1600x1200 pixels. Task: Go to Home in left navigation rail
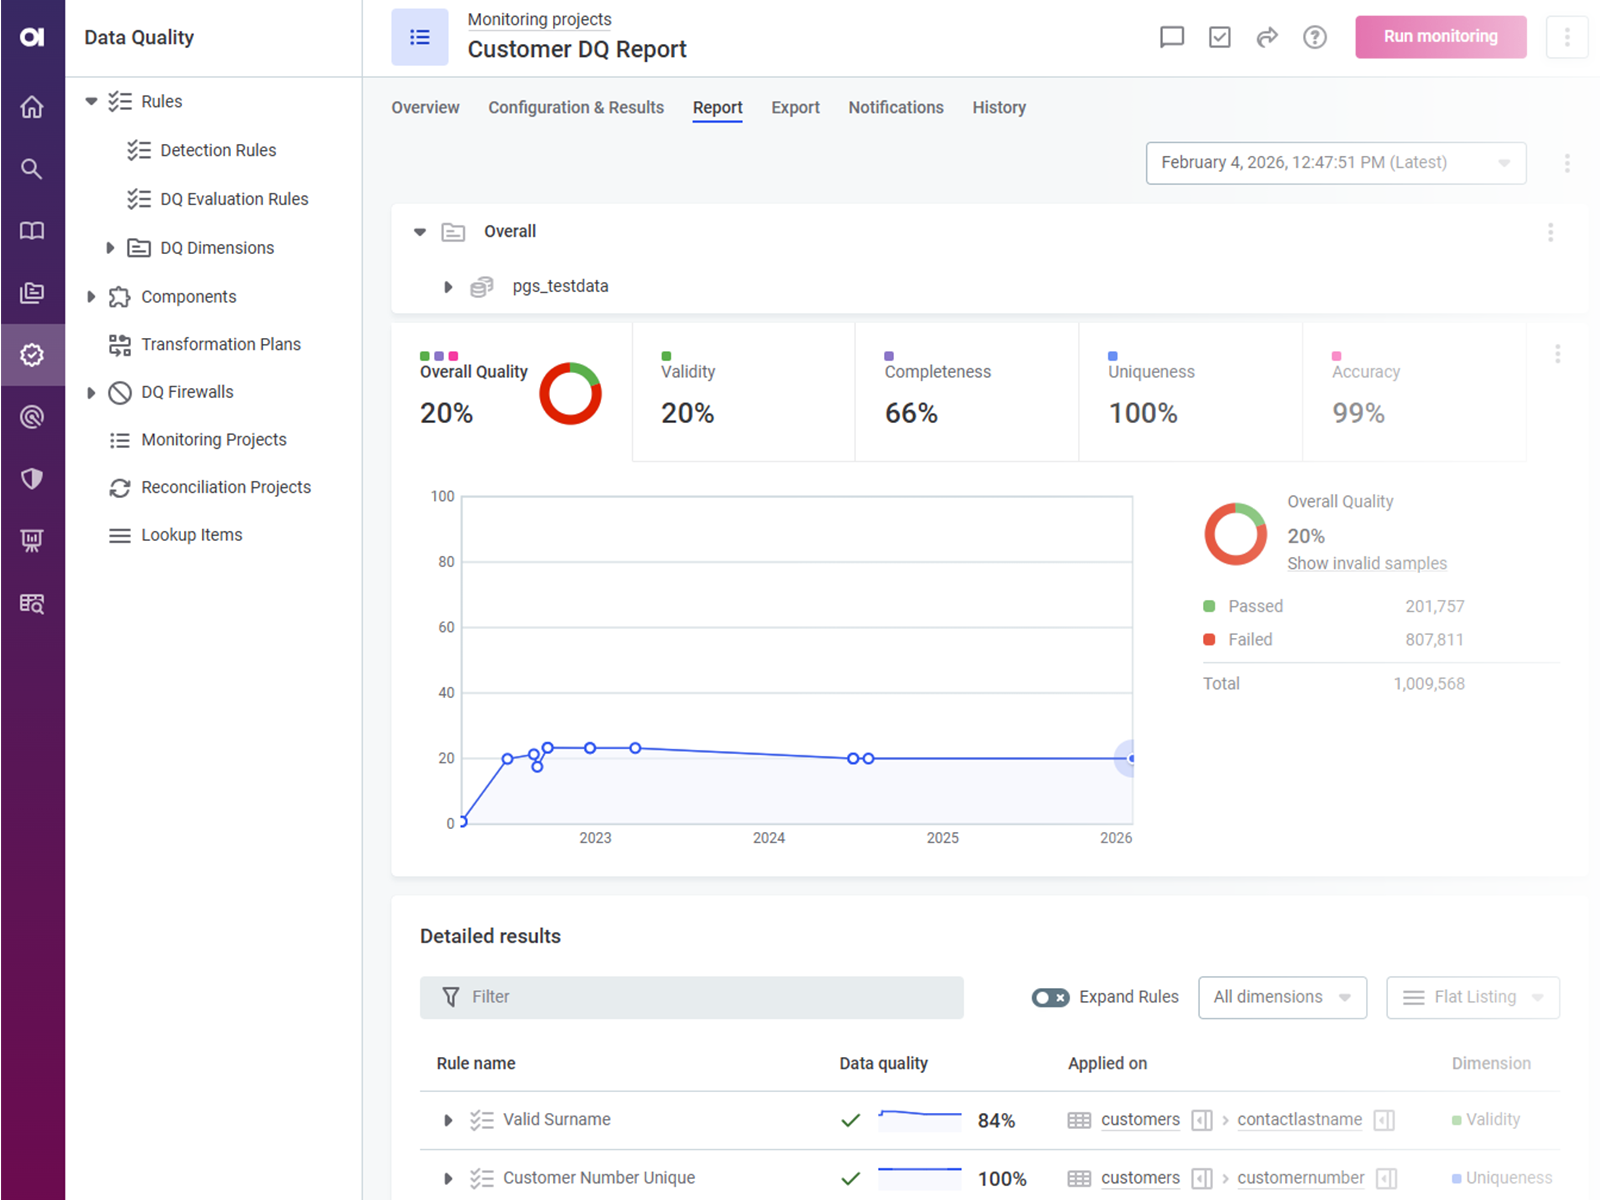click(x=32, y=107)
